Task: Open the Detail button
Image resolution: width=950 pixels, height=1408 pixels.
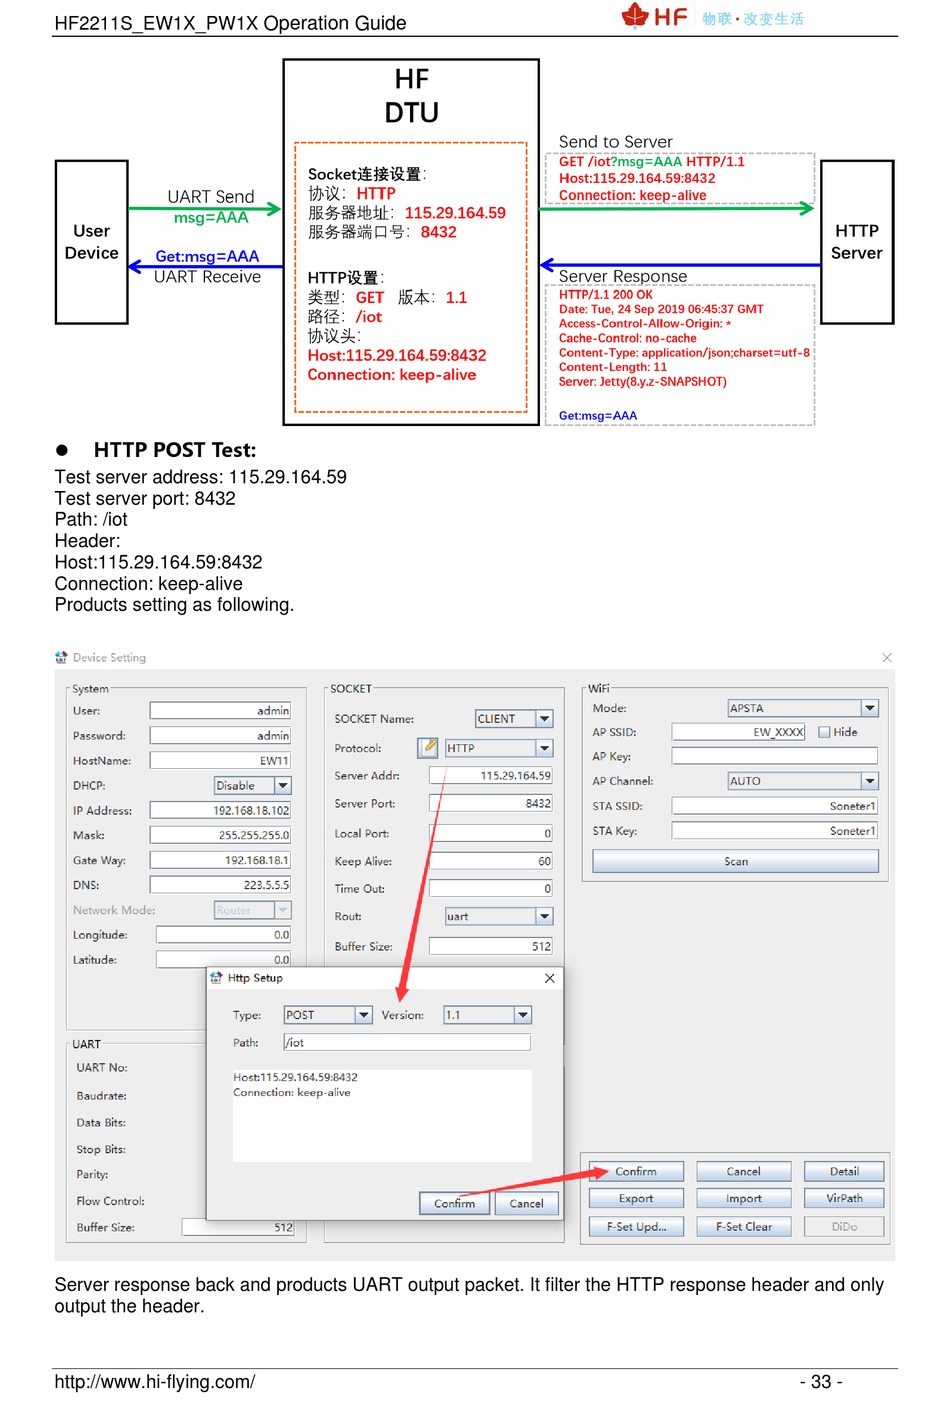Action: 844,1171
